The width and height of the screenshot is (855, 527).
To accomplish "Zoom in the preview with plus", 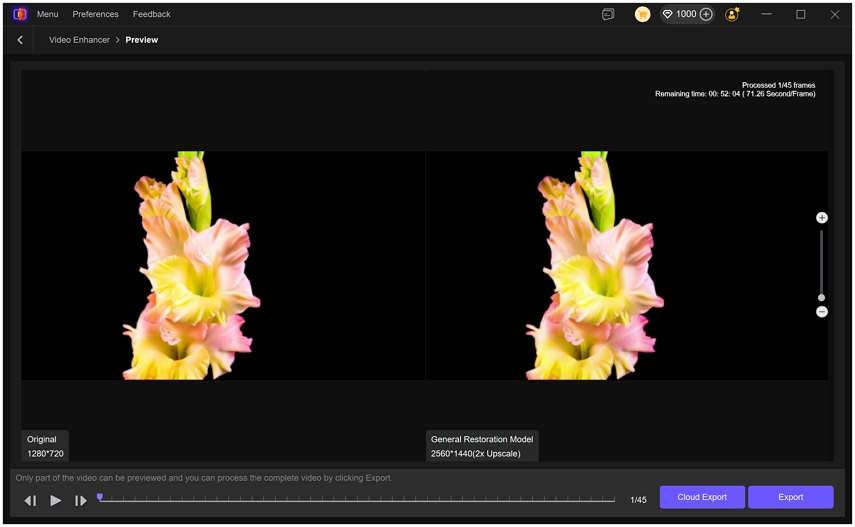I will click(x=822, y=218).
